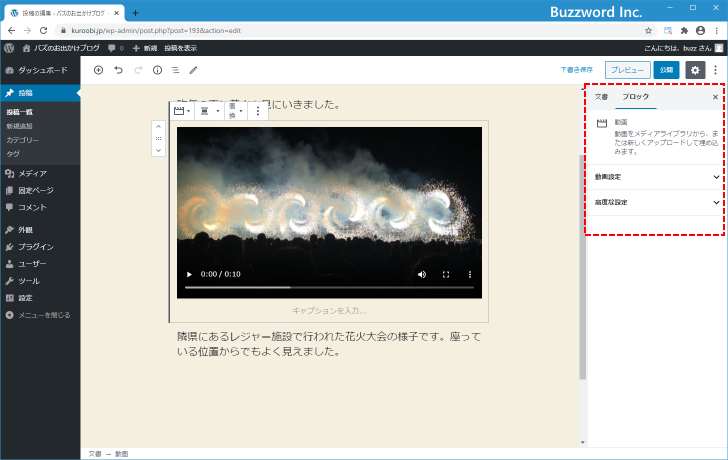The width and height of the screenshot is (728, 460).
Task: Click the caption input field
Action: coord(329,311)
